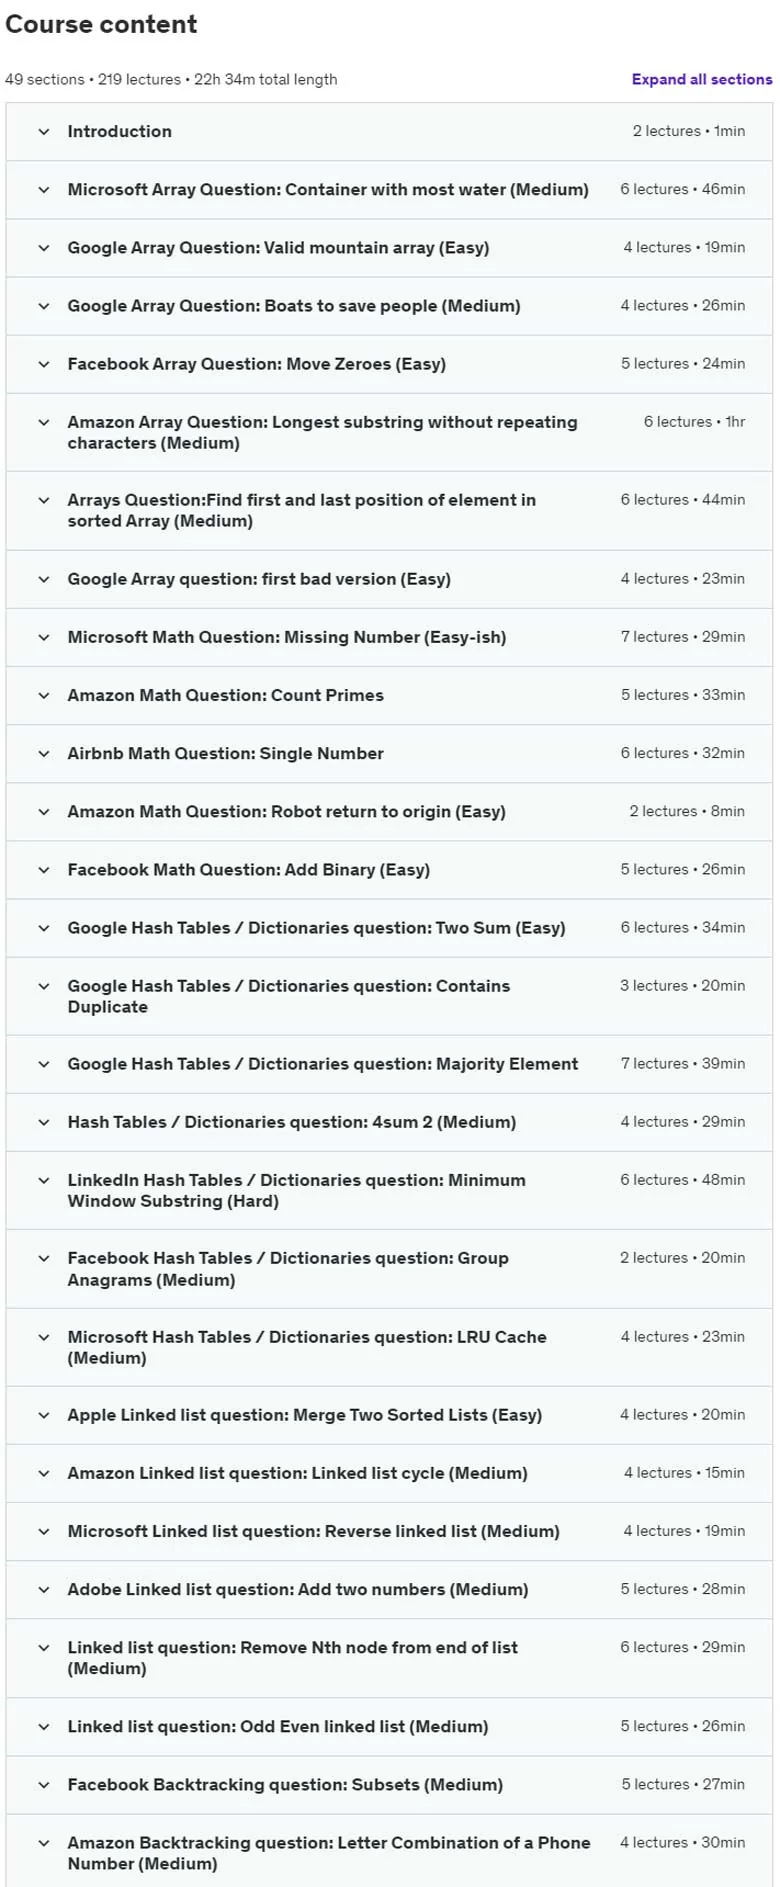Screen dimensions: 780x1887
Task: Click the Expand all sections link
Action: point(702,79)
